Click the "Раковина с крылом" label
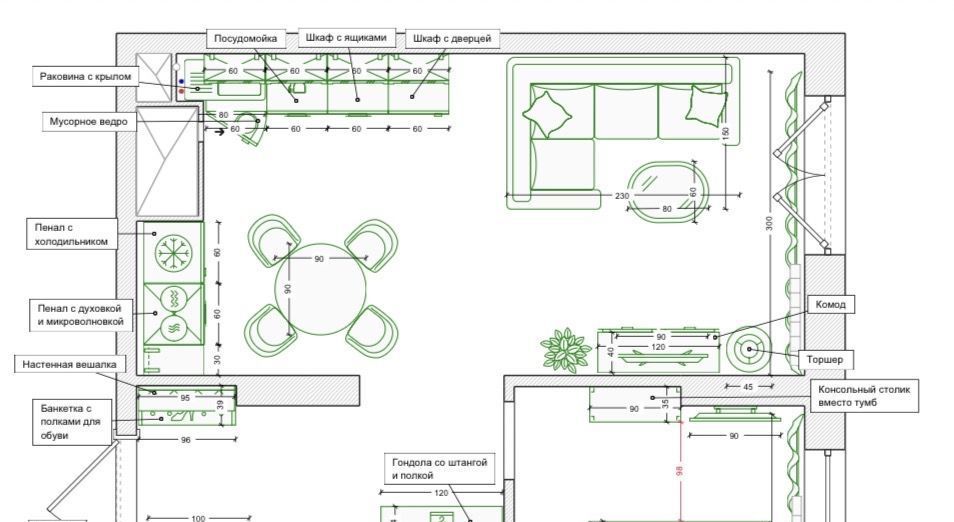The image size is (954, 522). click(85, 76)
